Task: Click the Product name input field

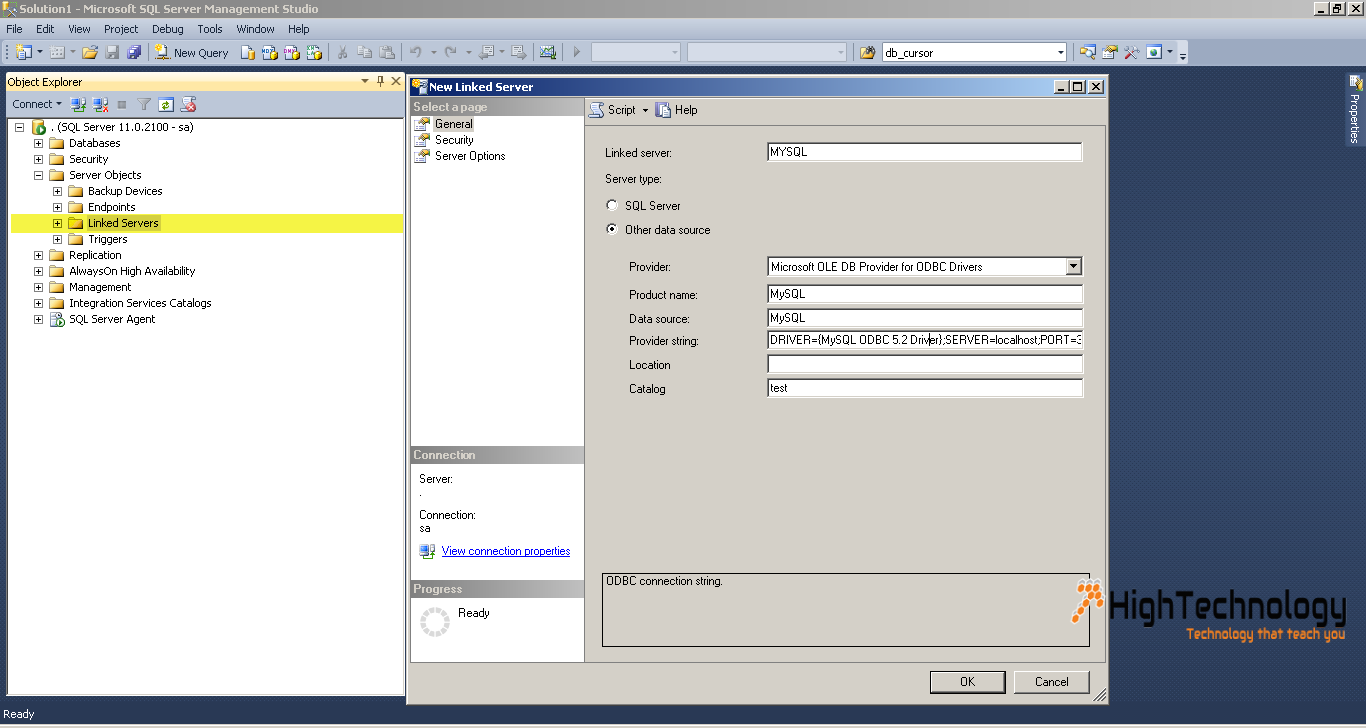Action: click(x=924, y=294)
